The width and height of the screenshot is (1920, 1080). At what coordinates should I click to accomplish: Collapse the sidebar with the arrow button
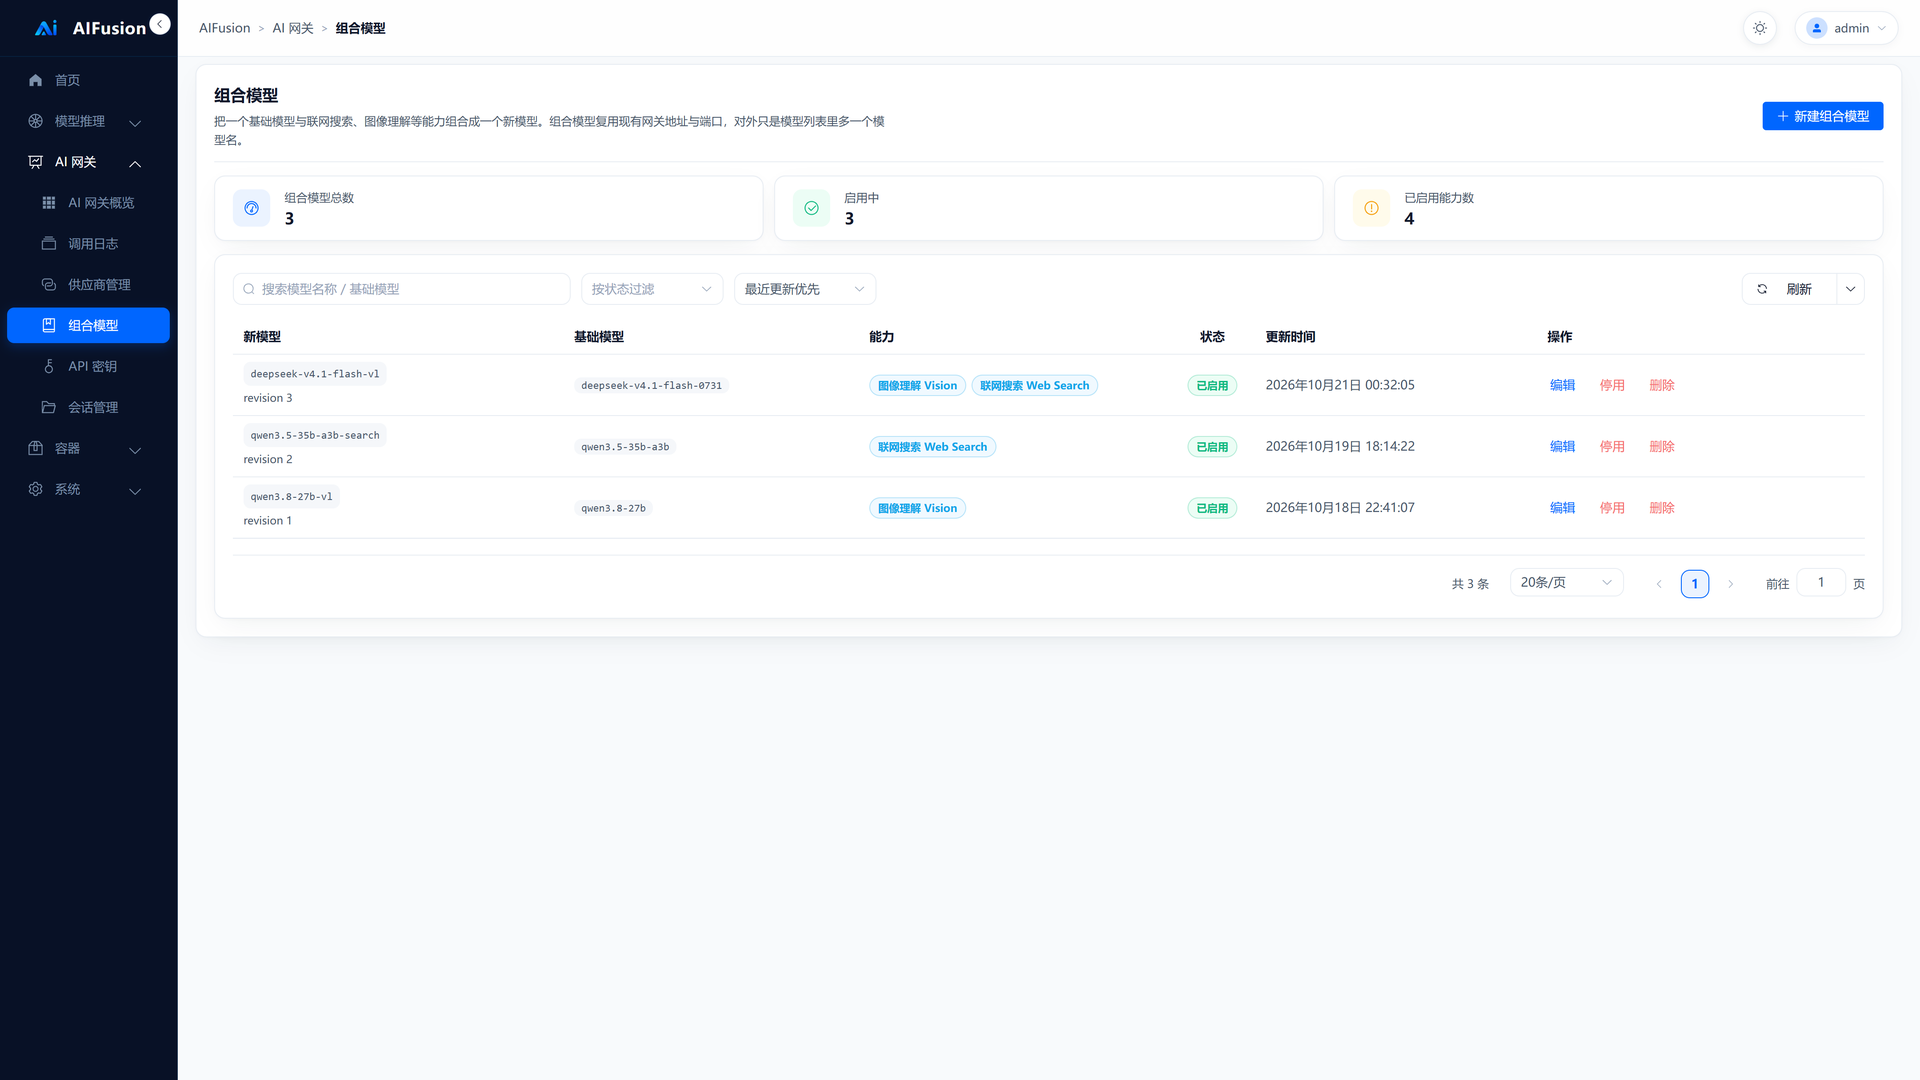pyautogui.click(x=160, y=24)
